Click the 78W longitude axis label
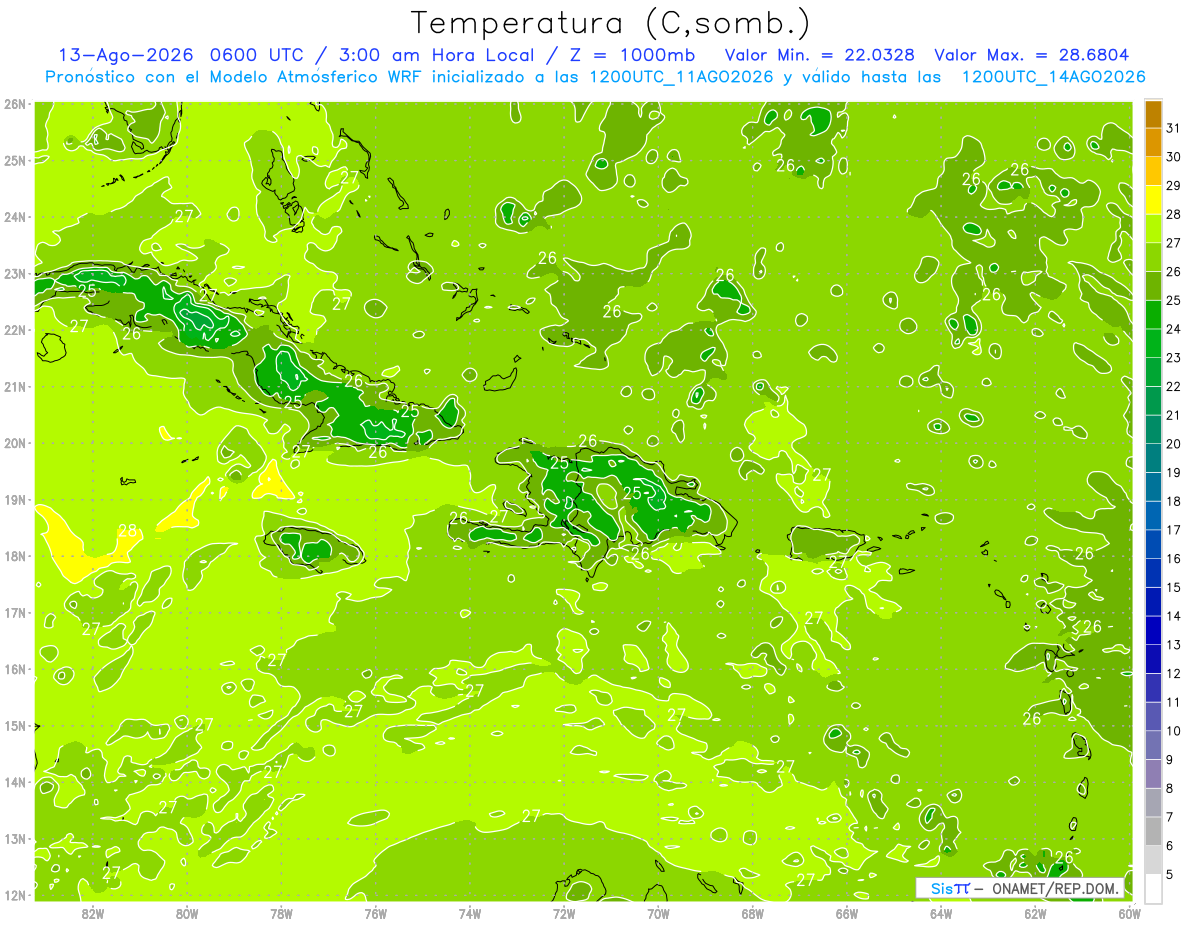 [x=281, y=912]
